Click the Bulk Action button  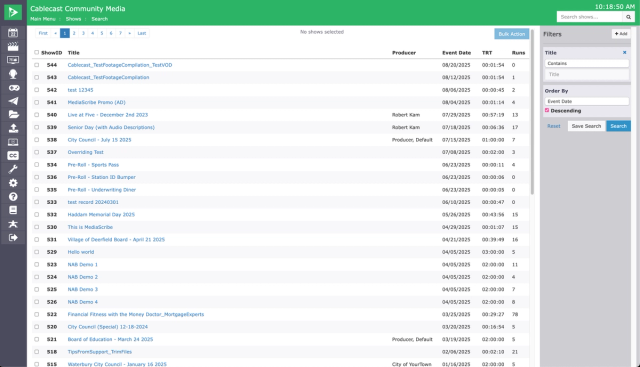click(x=512, y=34)
